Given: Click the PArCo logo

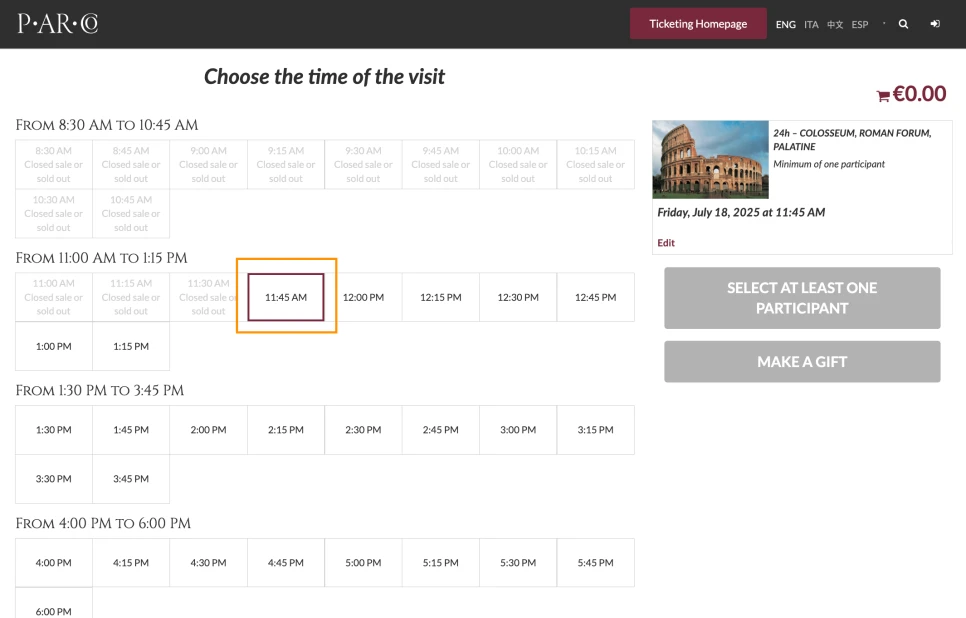Looking at the screenshot, I should pos(57,23).
